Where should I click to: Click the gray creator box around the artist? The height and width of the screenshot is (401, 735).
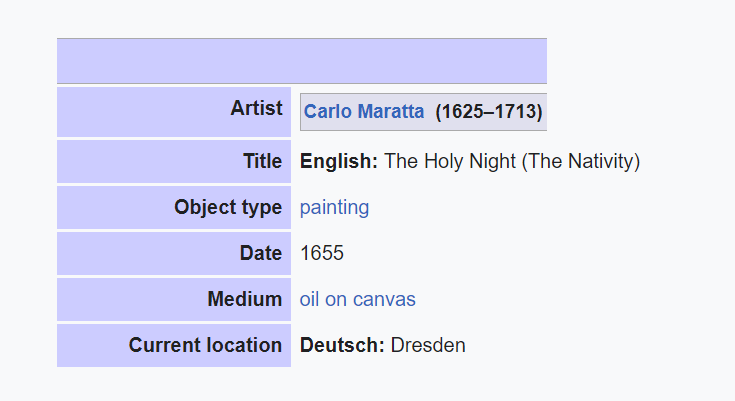[423, 112]
